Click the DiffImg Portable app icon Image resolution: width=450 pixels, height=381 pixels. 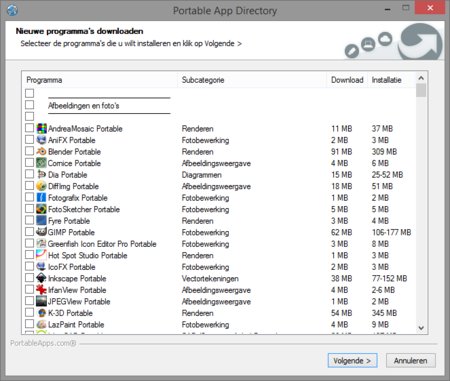pyautogui.click(x=41, y=186)
